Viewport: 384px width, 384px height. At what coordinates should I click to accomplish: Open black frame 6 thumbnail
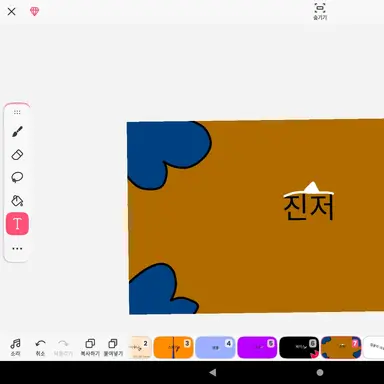(x=299, y=347)
